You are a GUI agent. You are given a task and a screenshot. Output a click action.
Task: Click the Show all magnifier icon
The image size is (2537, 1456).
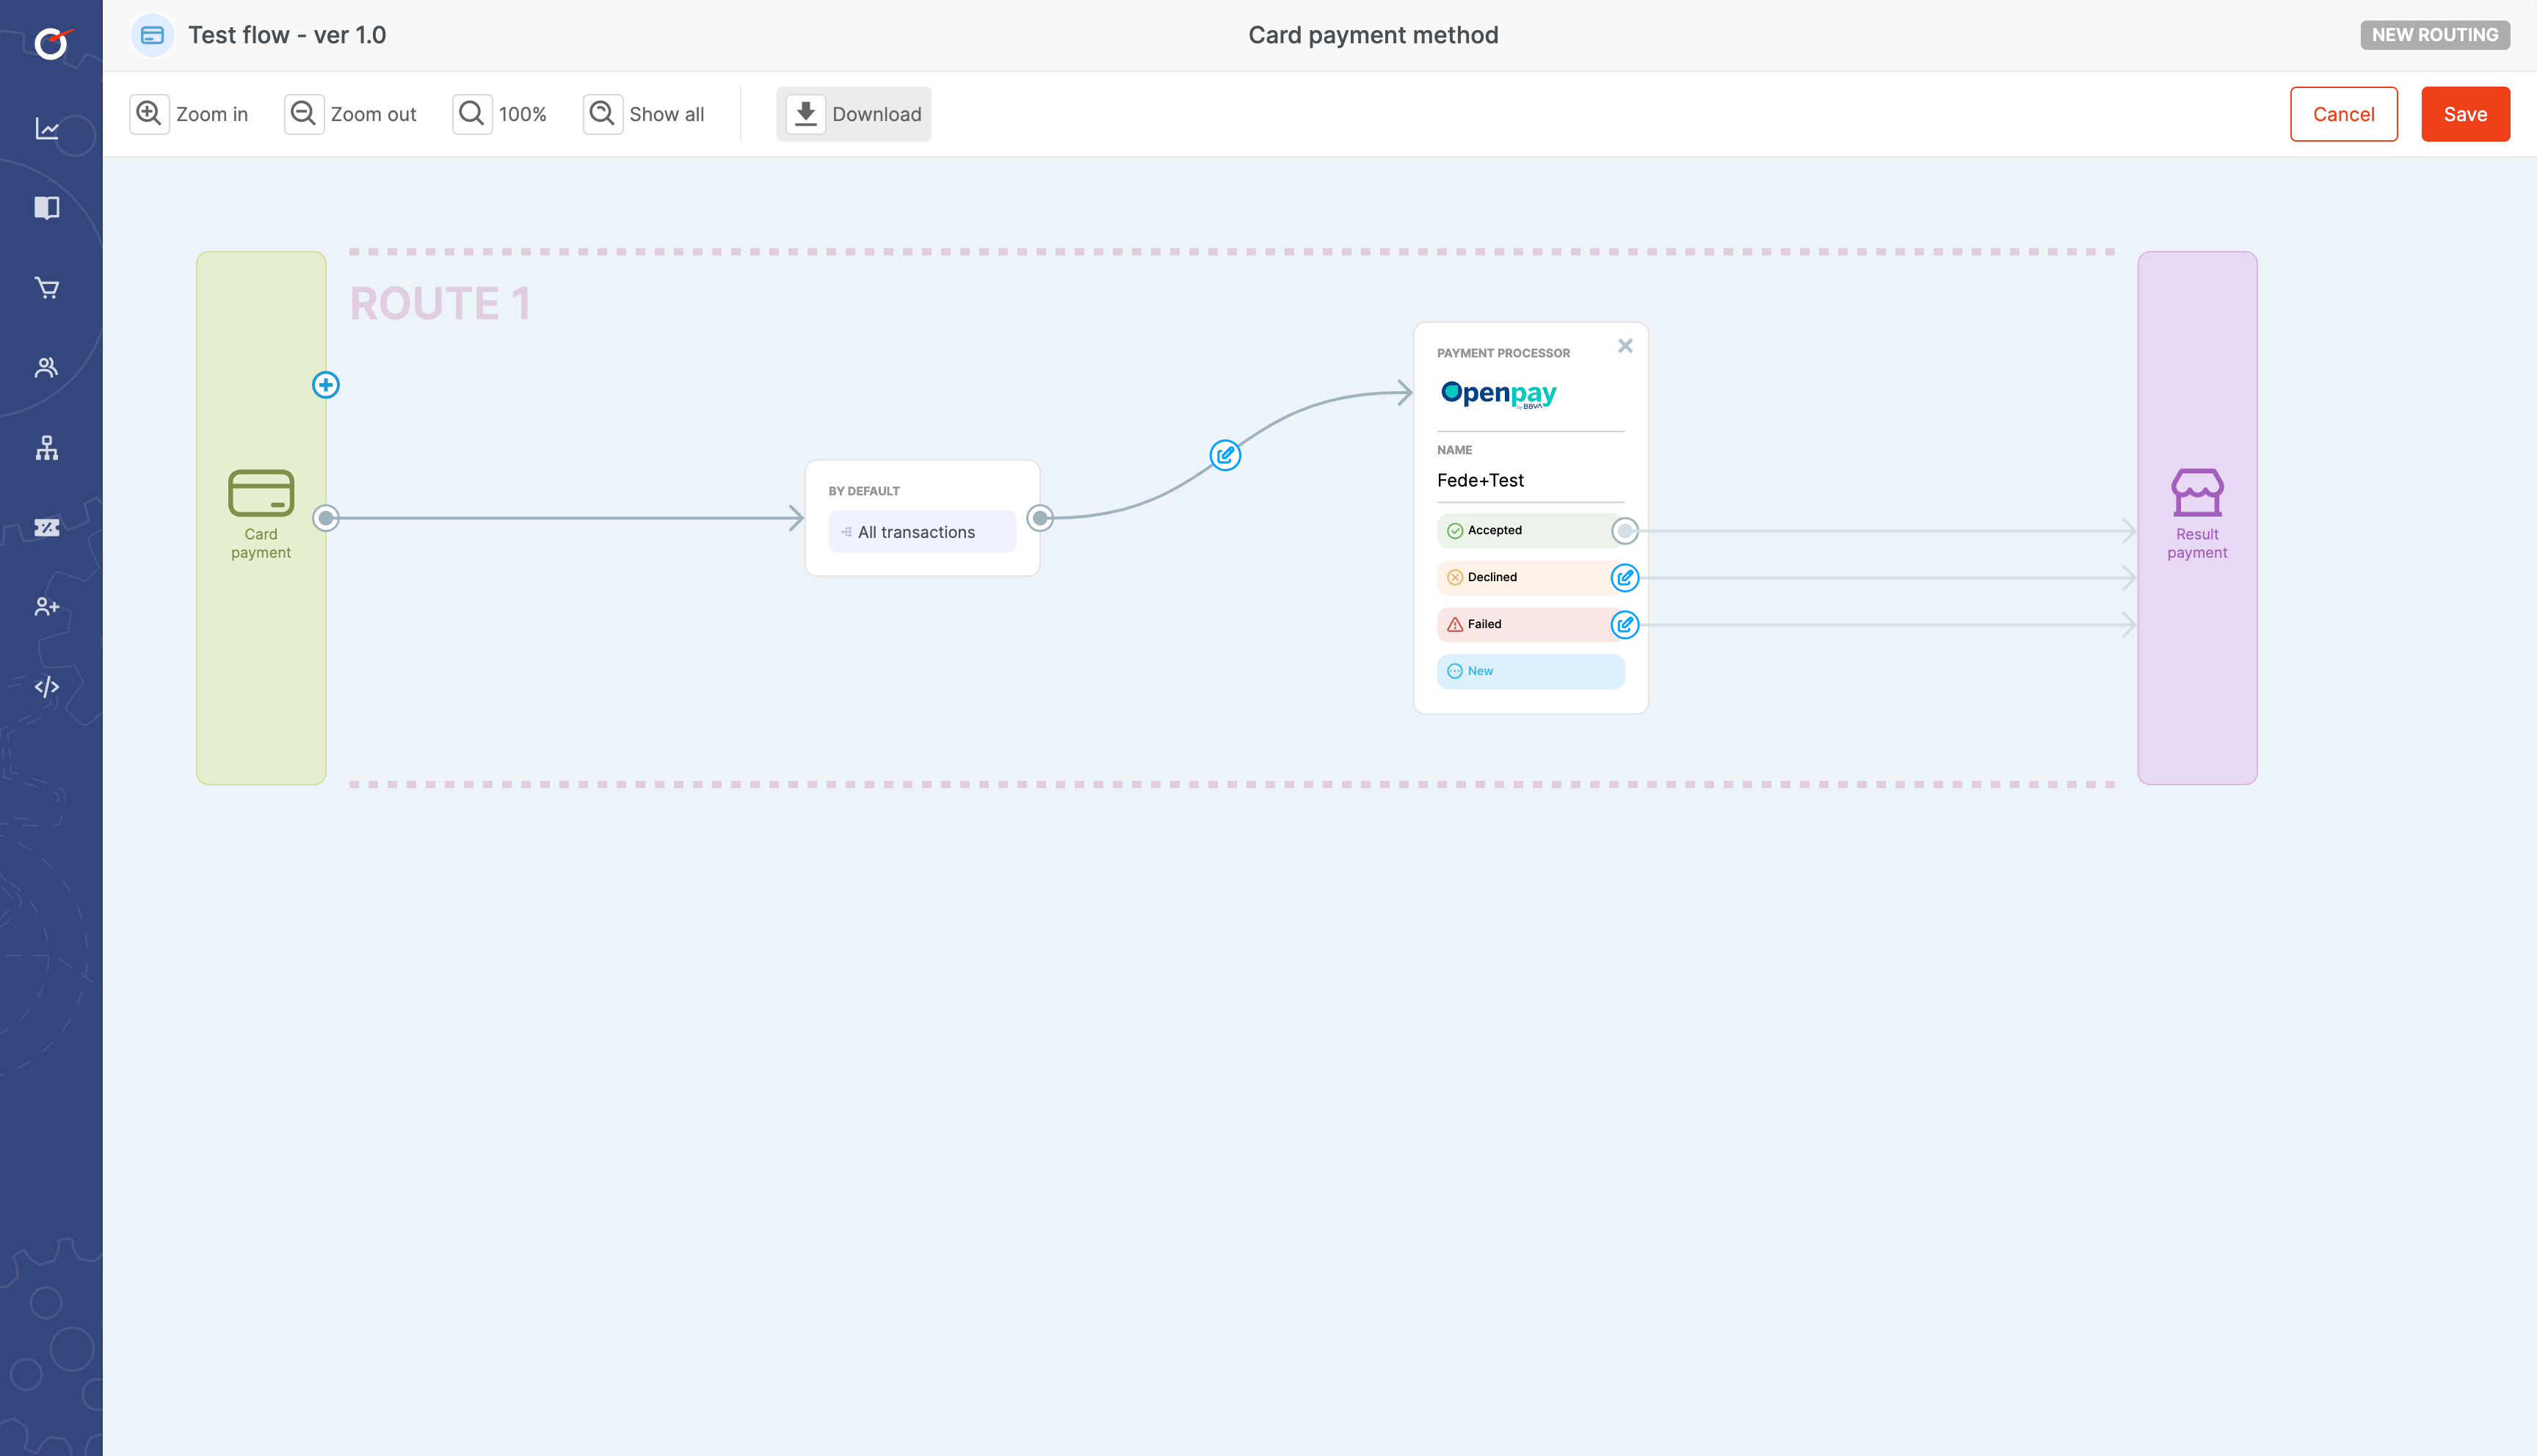tap(602, 113)
